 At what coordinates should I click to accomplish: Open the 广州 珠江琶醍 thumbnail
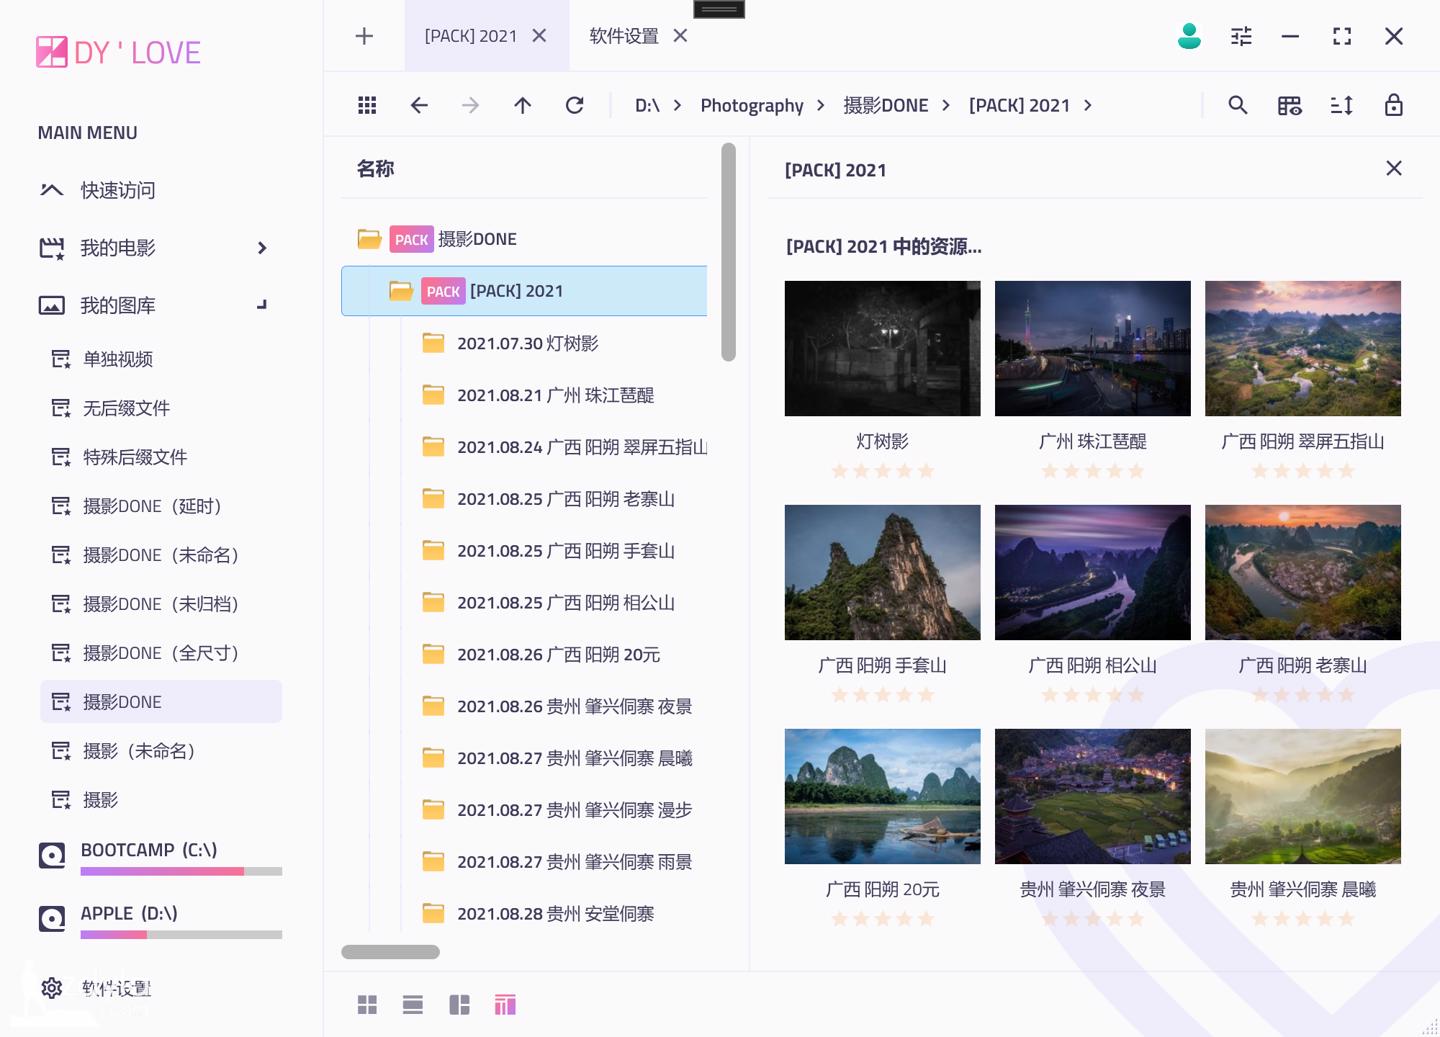pyautogui.click(x=1092, y=348)
